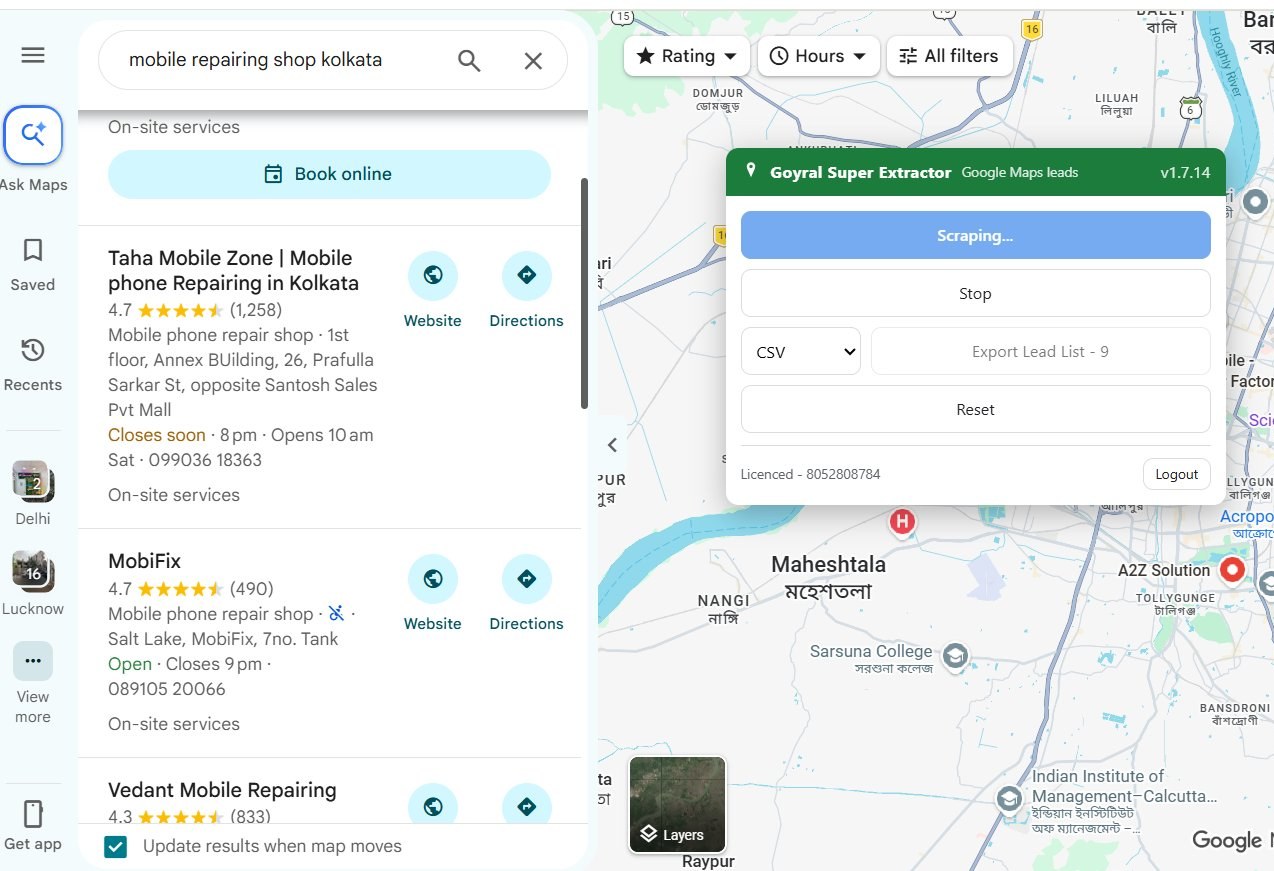The height and width of the screenshot is (871, 1274).
Task: Open Delhi recent place thumbnail
Action: click(x=33, y=482)
